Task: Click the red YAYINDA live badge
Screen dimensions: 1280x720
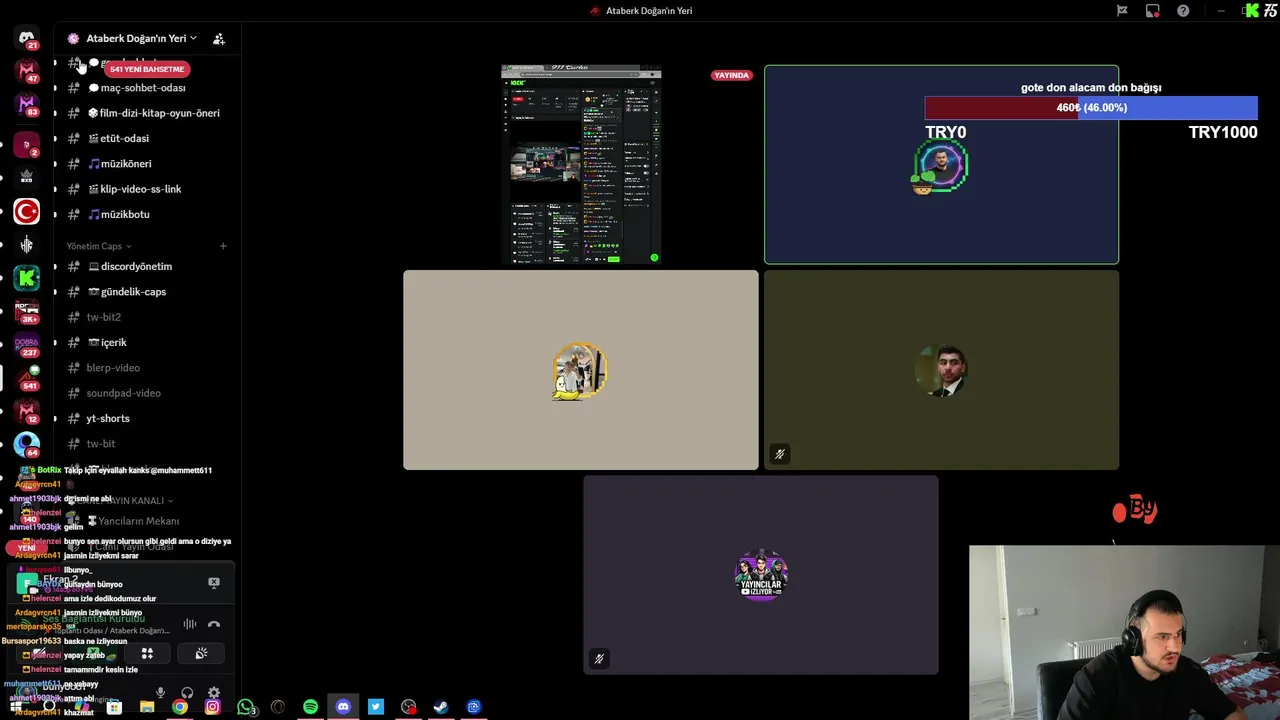Action: (x=731, y=75)
